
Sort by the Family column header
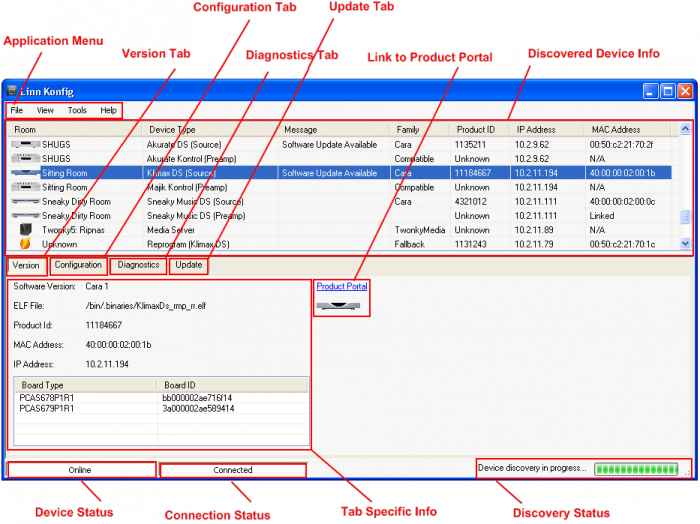click(x=420, y=130)
